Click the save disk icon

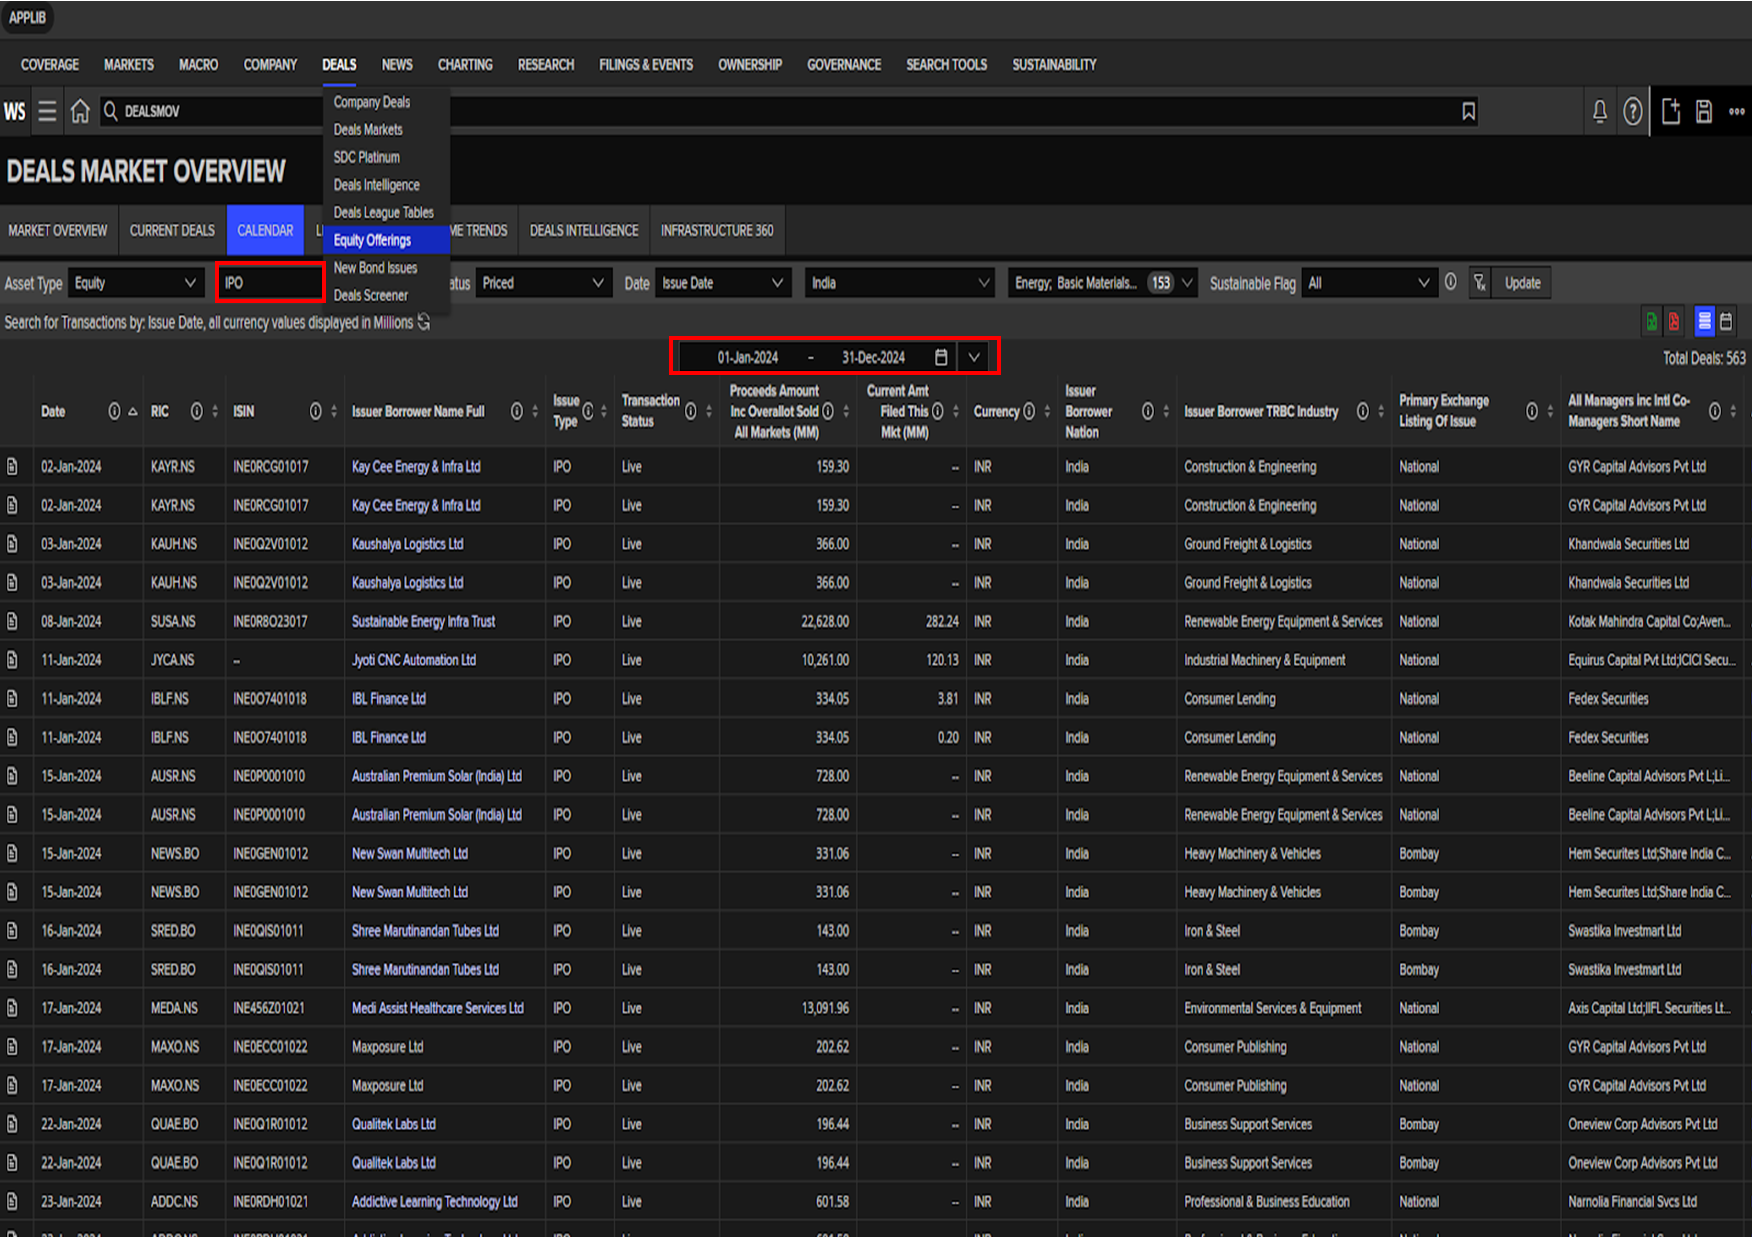coord(1704,111)
